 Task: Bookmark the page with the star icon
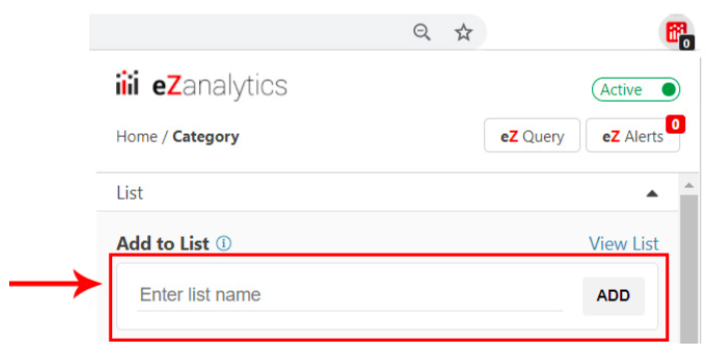pos(463,33)
